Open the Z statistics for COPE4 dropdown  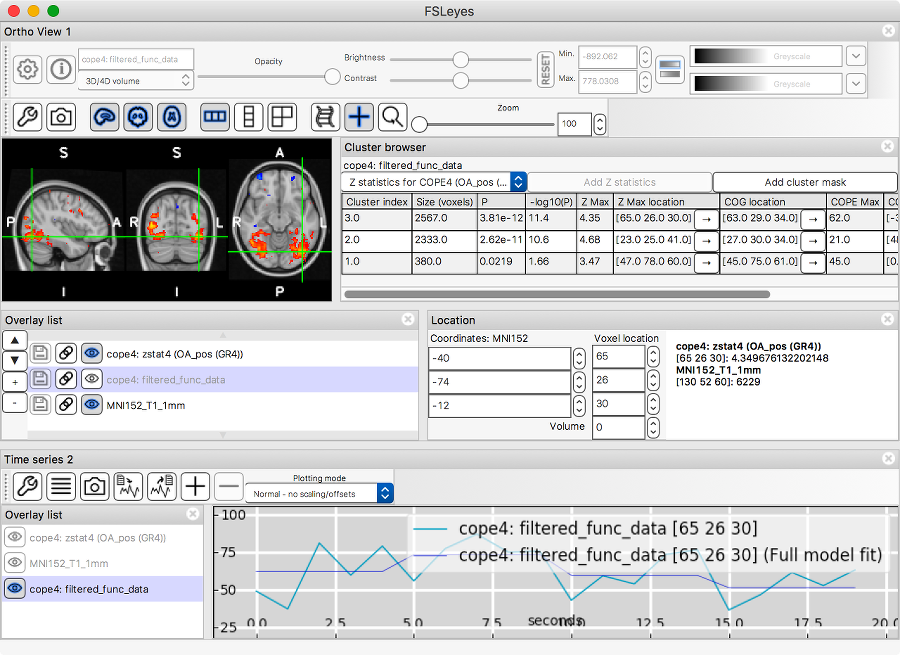[x=434, y=182]
